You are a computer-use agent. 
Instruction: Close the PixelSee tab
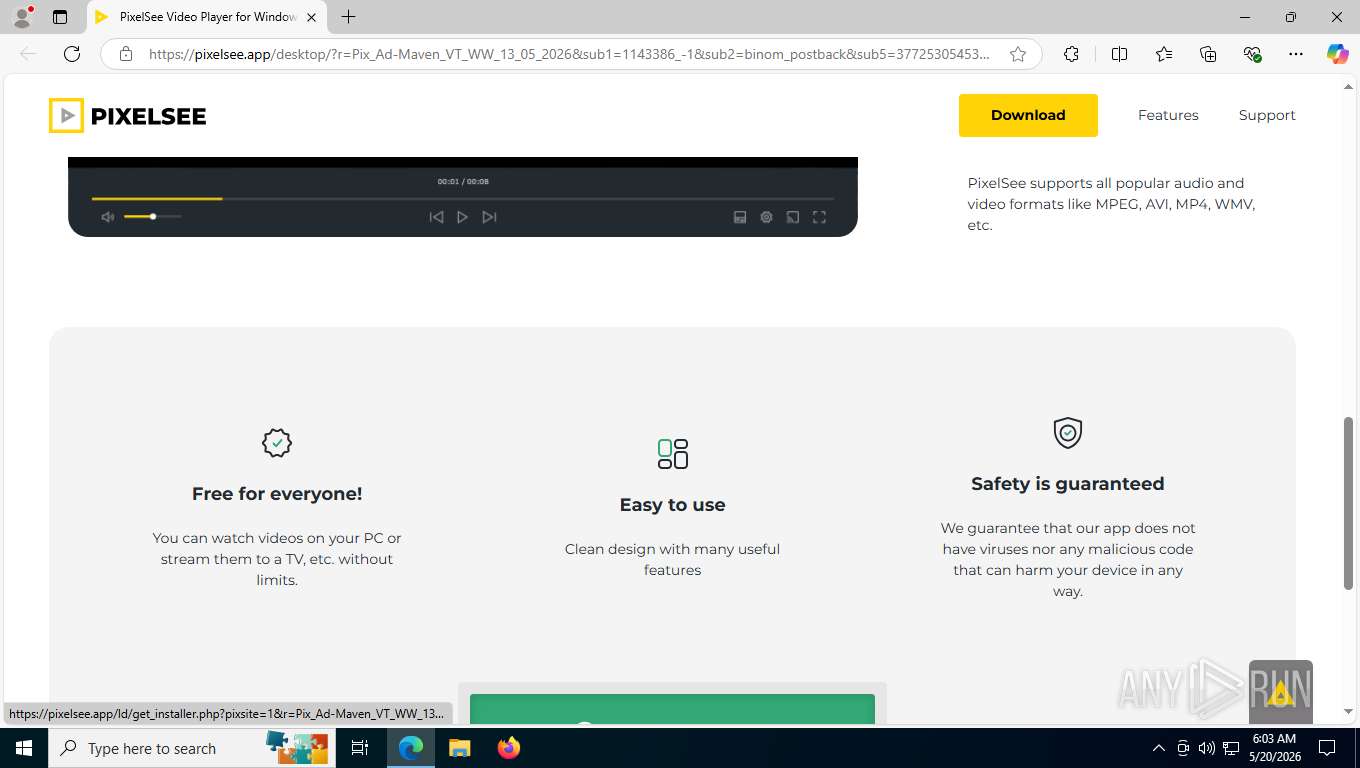(311, 17)
